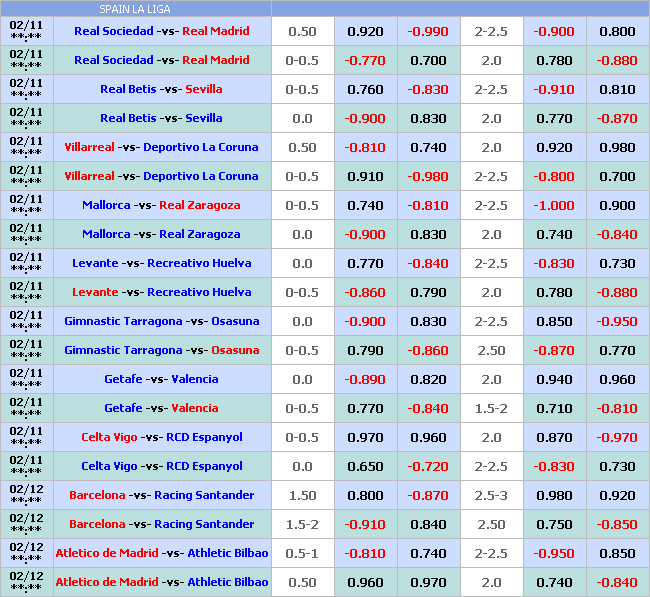This screenshot has width=650, height=597.
Task: Select the 0.810 over/under odds for Real Betis
Action: (x=617, y=89)
